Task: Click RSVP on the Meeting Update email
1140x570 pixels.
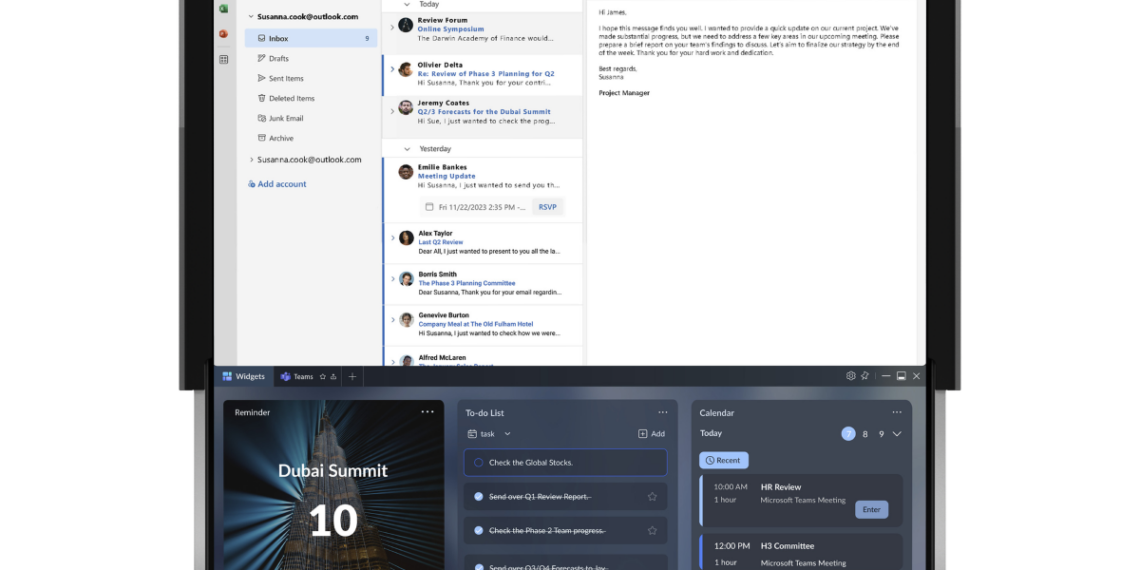Action: [547, 207]
